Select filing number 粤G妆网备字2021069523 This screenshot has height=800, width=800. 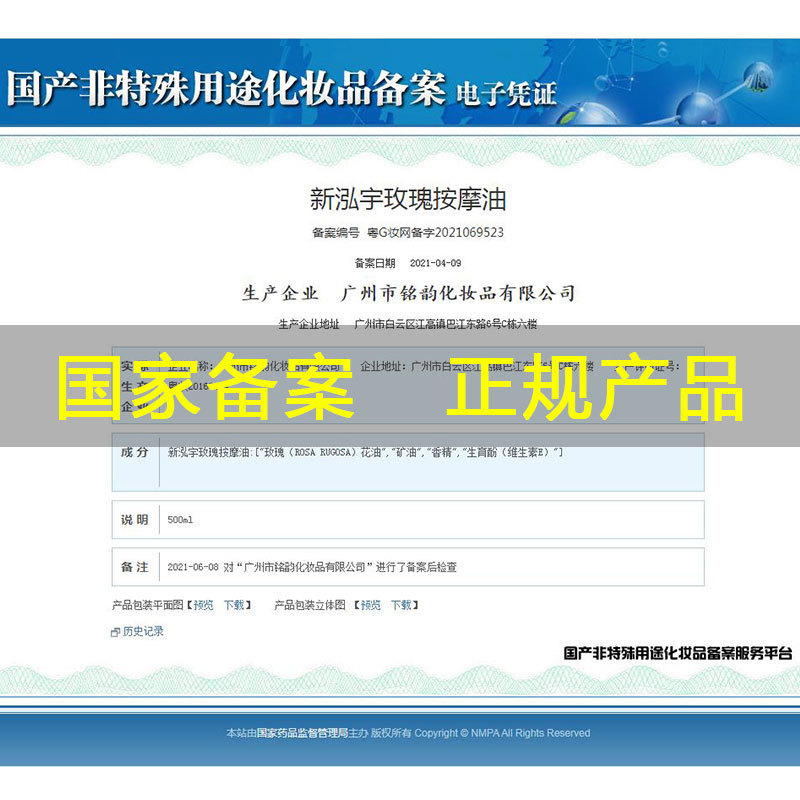coord(435,233)
